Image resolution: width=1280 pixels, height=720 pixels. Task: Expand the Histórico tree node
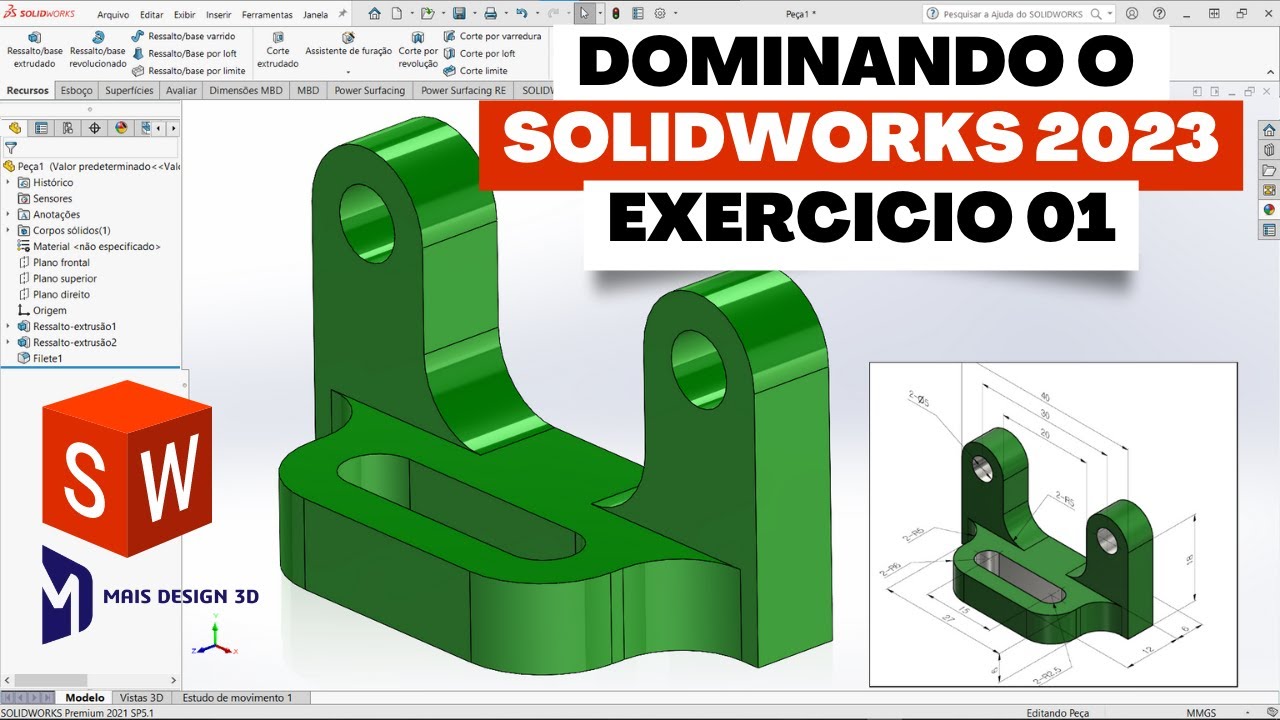click(x=9, y=183)
